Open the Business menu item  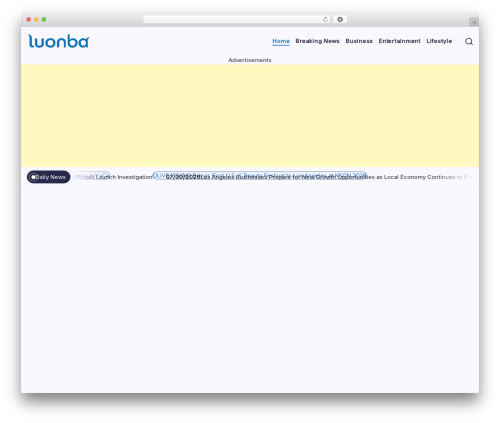tap(359, 41)
